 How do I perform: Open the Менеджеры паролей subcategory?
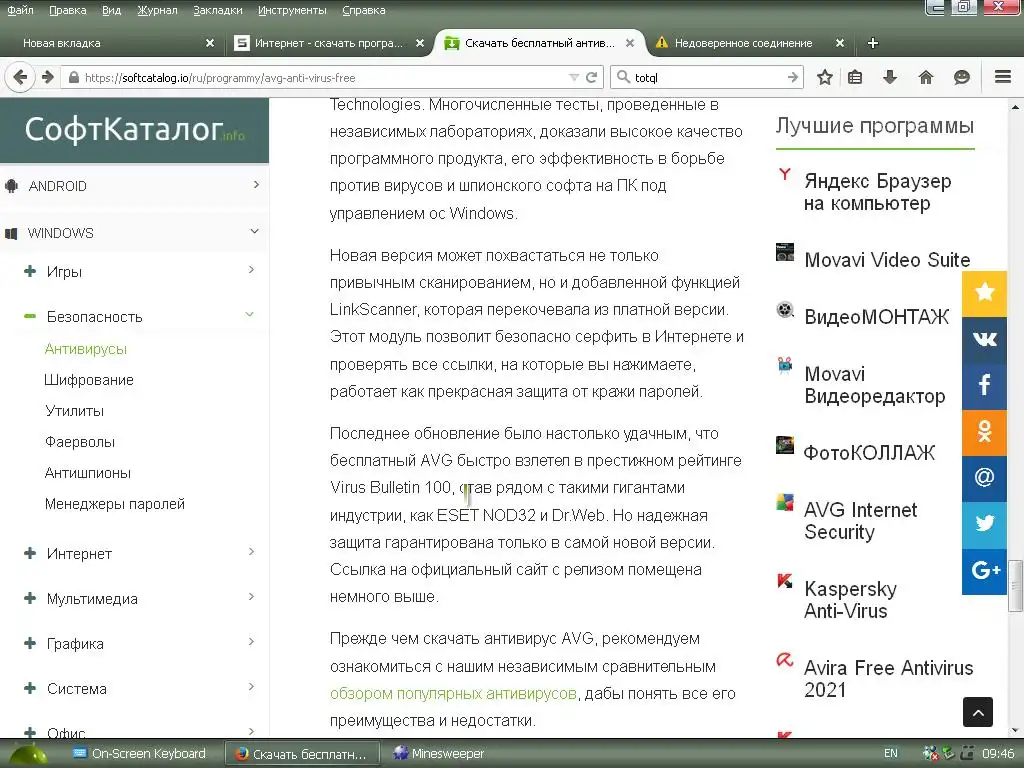point(115,504)
